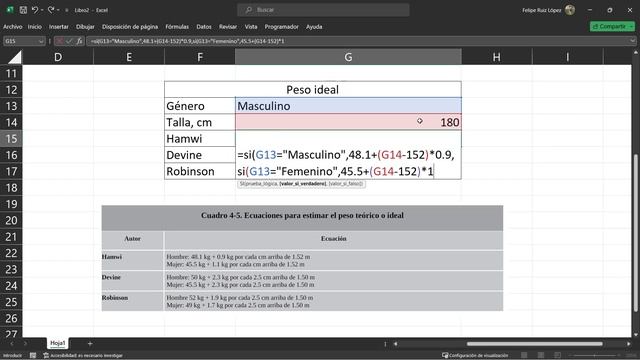This screenshot has height=360, width=640.
Task: Select column I header
Action: pos(567,57)
